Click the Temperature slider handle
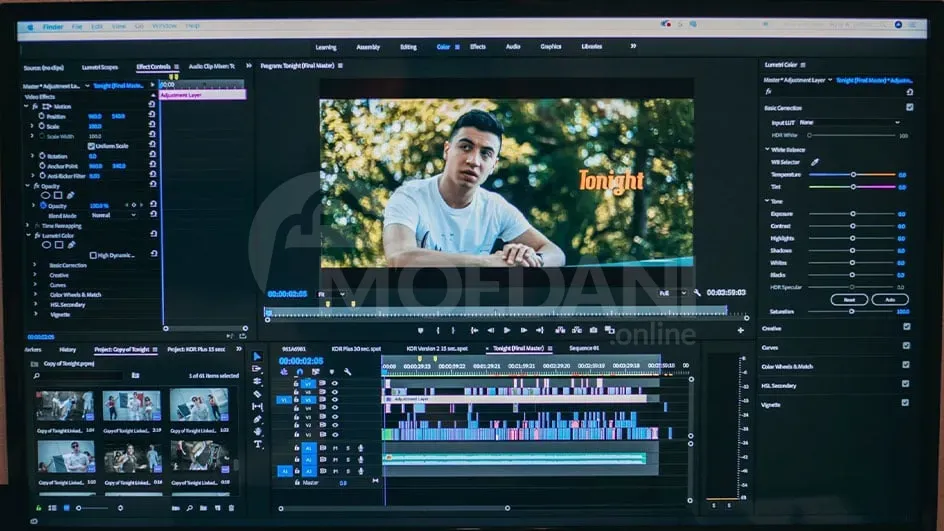This screenshot has height=531, width=944. (853, 174)
